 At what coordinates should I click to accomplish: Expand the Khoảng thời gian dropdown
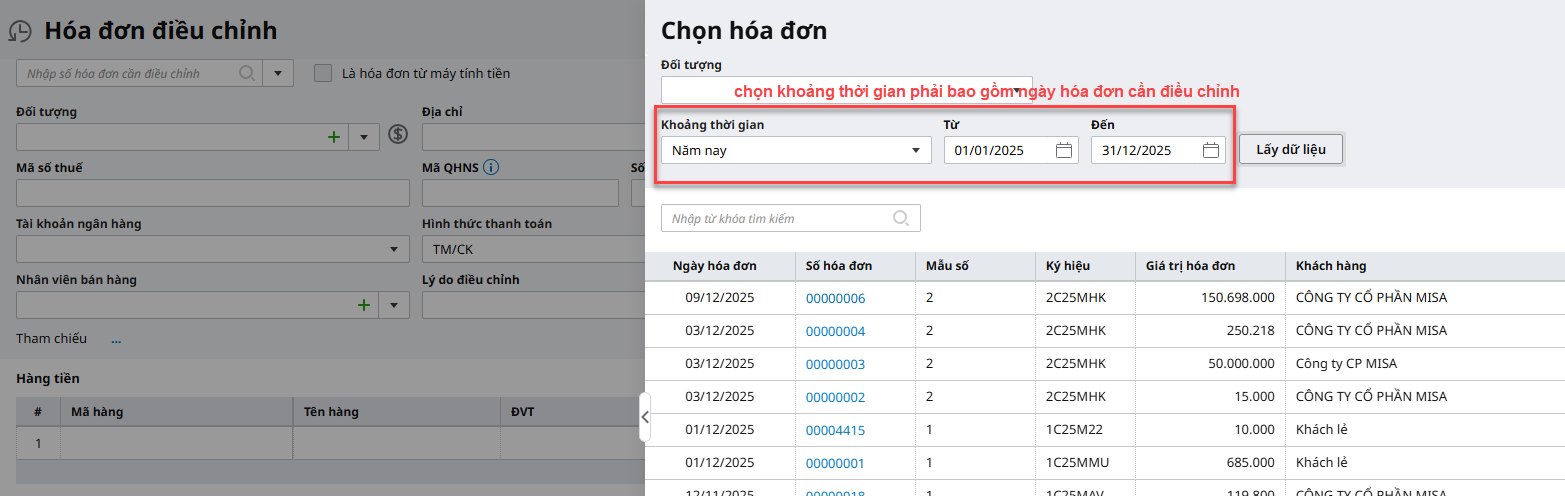point(915,151)
